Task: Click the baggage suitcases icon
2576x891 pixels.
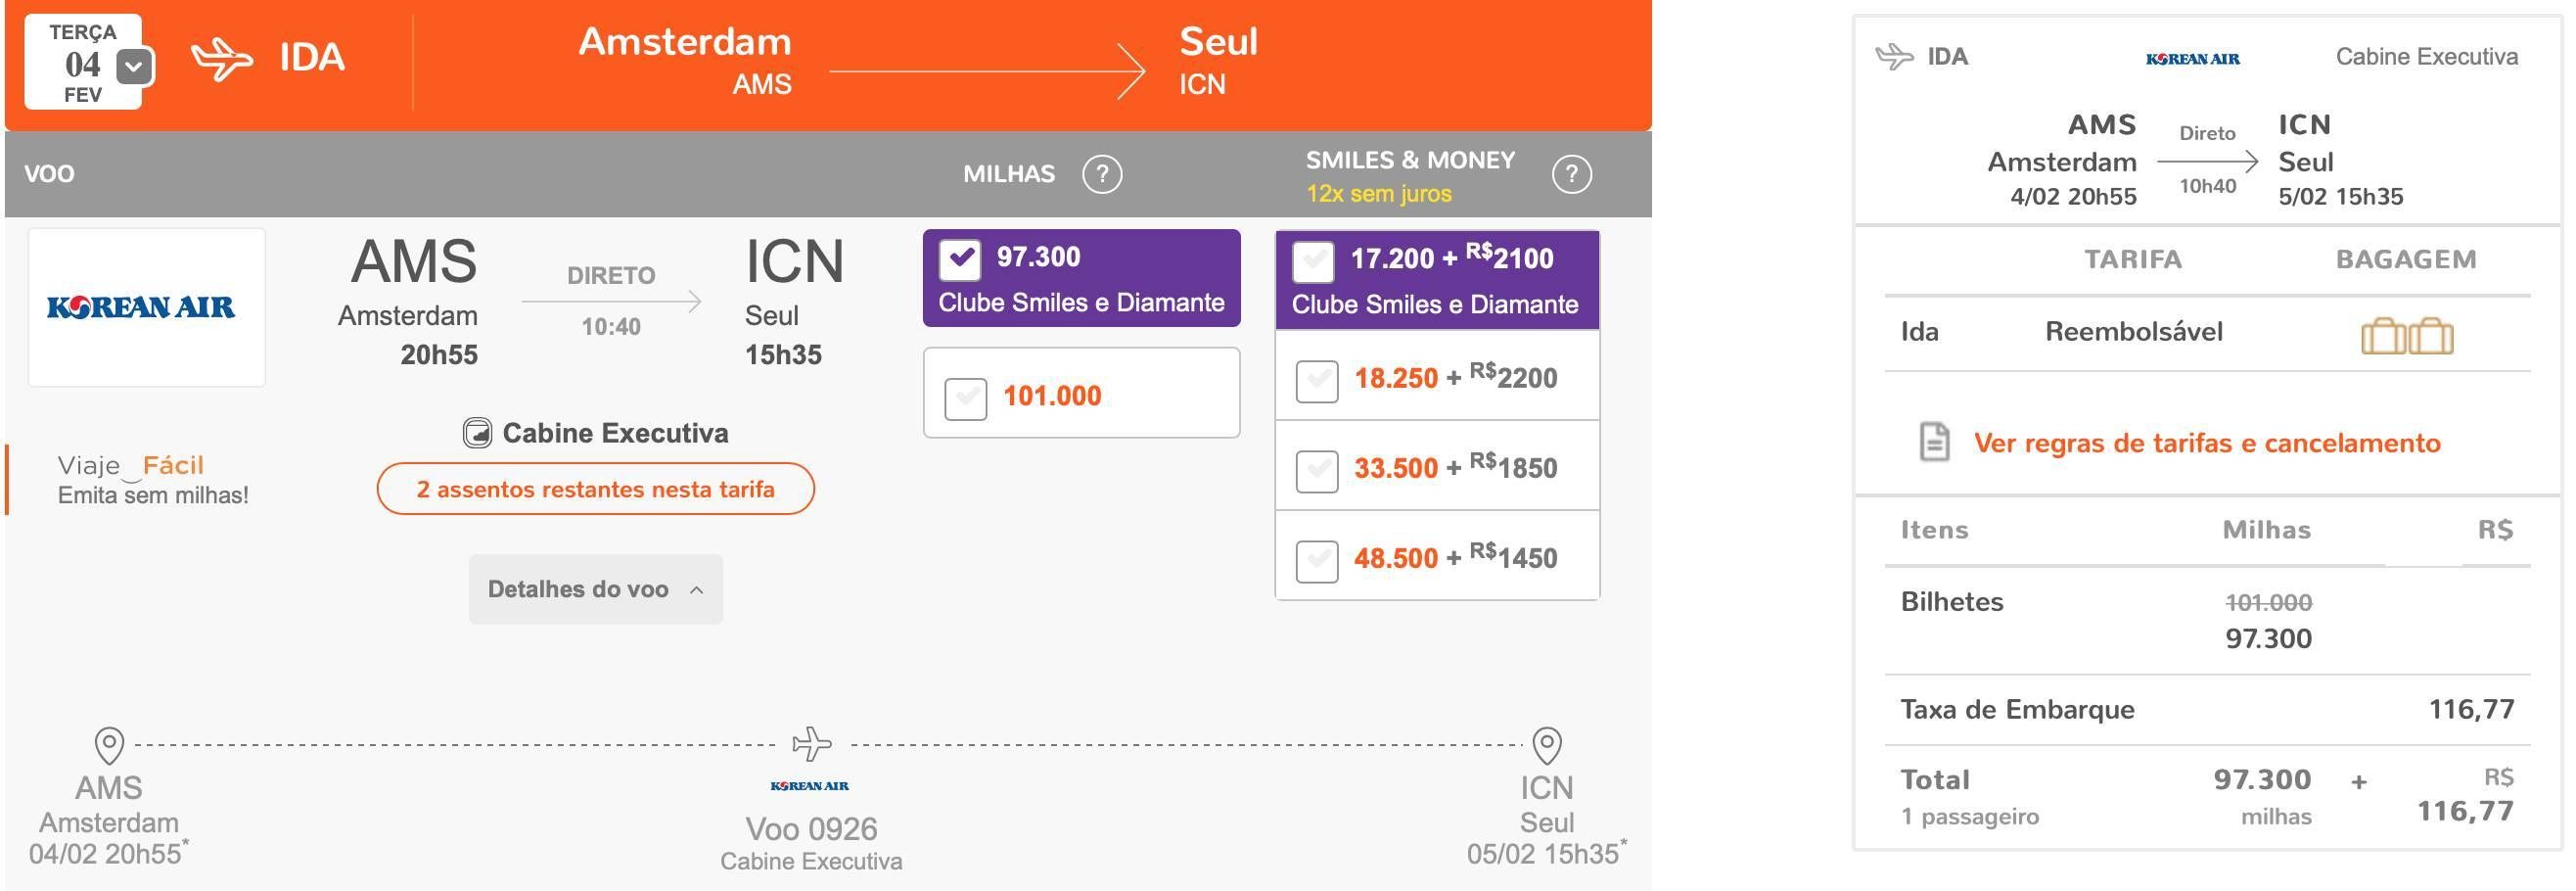Action: 2407,335
